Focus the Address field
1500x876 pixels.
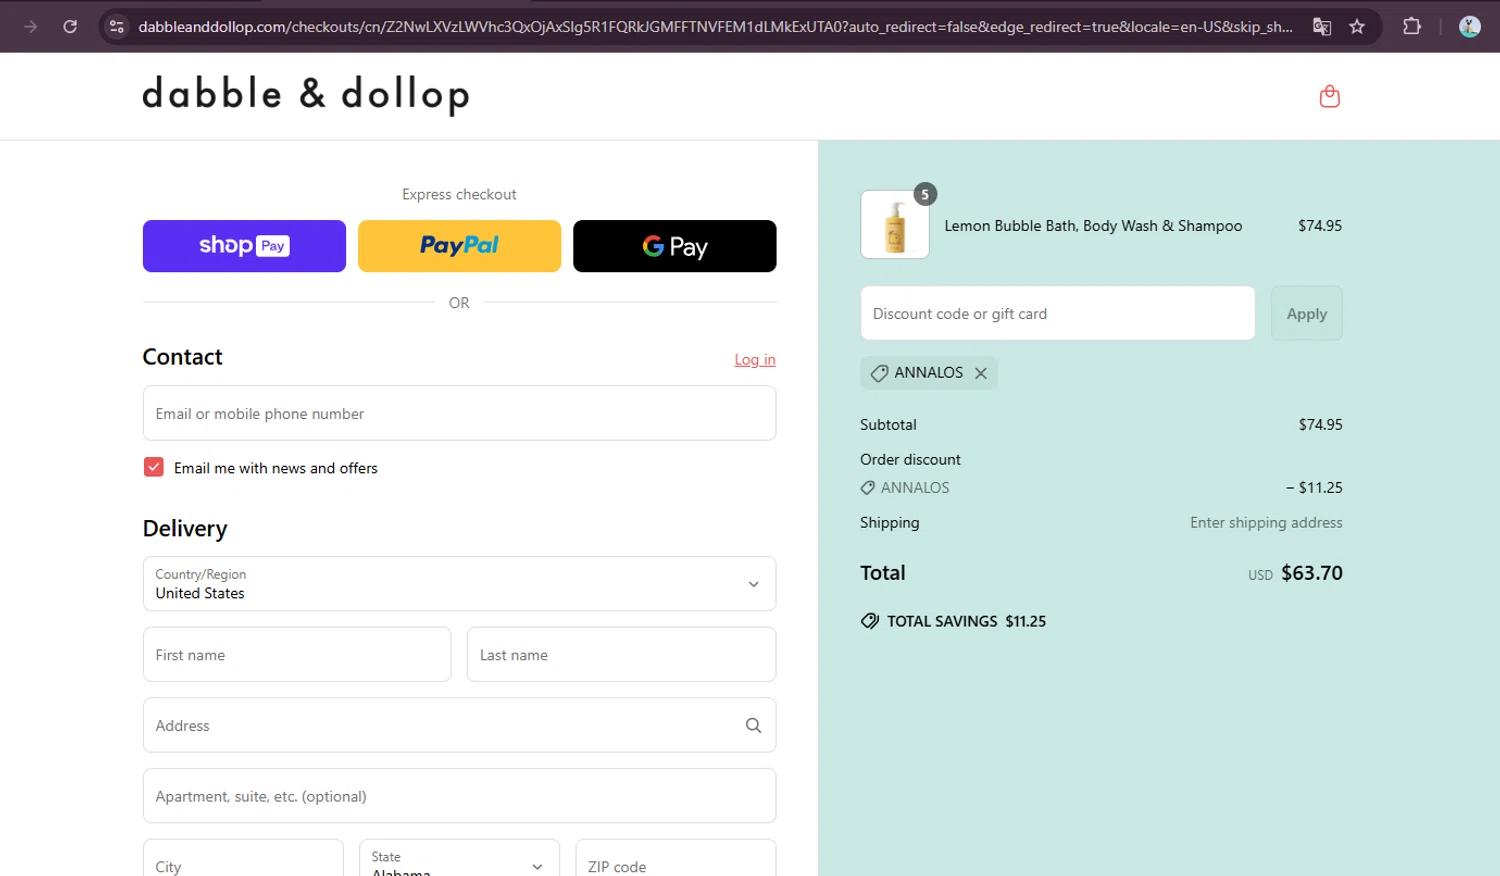[459, 725]
